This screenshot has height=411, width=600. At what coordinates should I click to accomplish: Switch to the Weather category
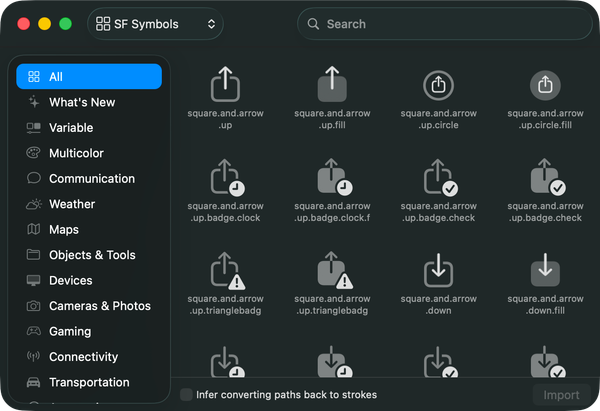tap(89, 204)
